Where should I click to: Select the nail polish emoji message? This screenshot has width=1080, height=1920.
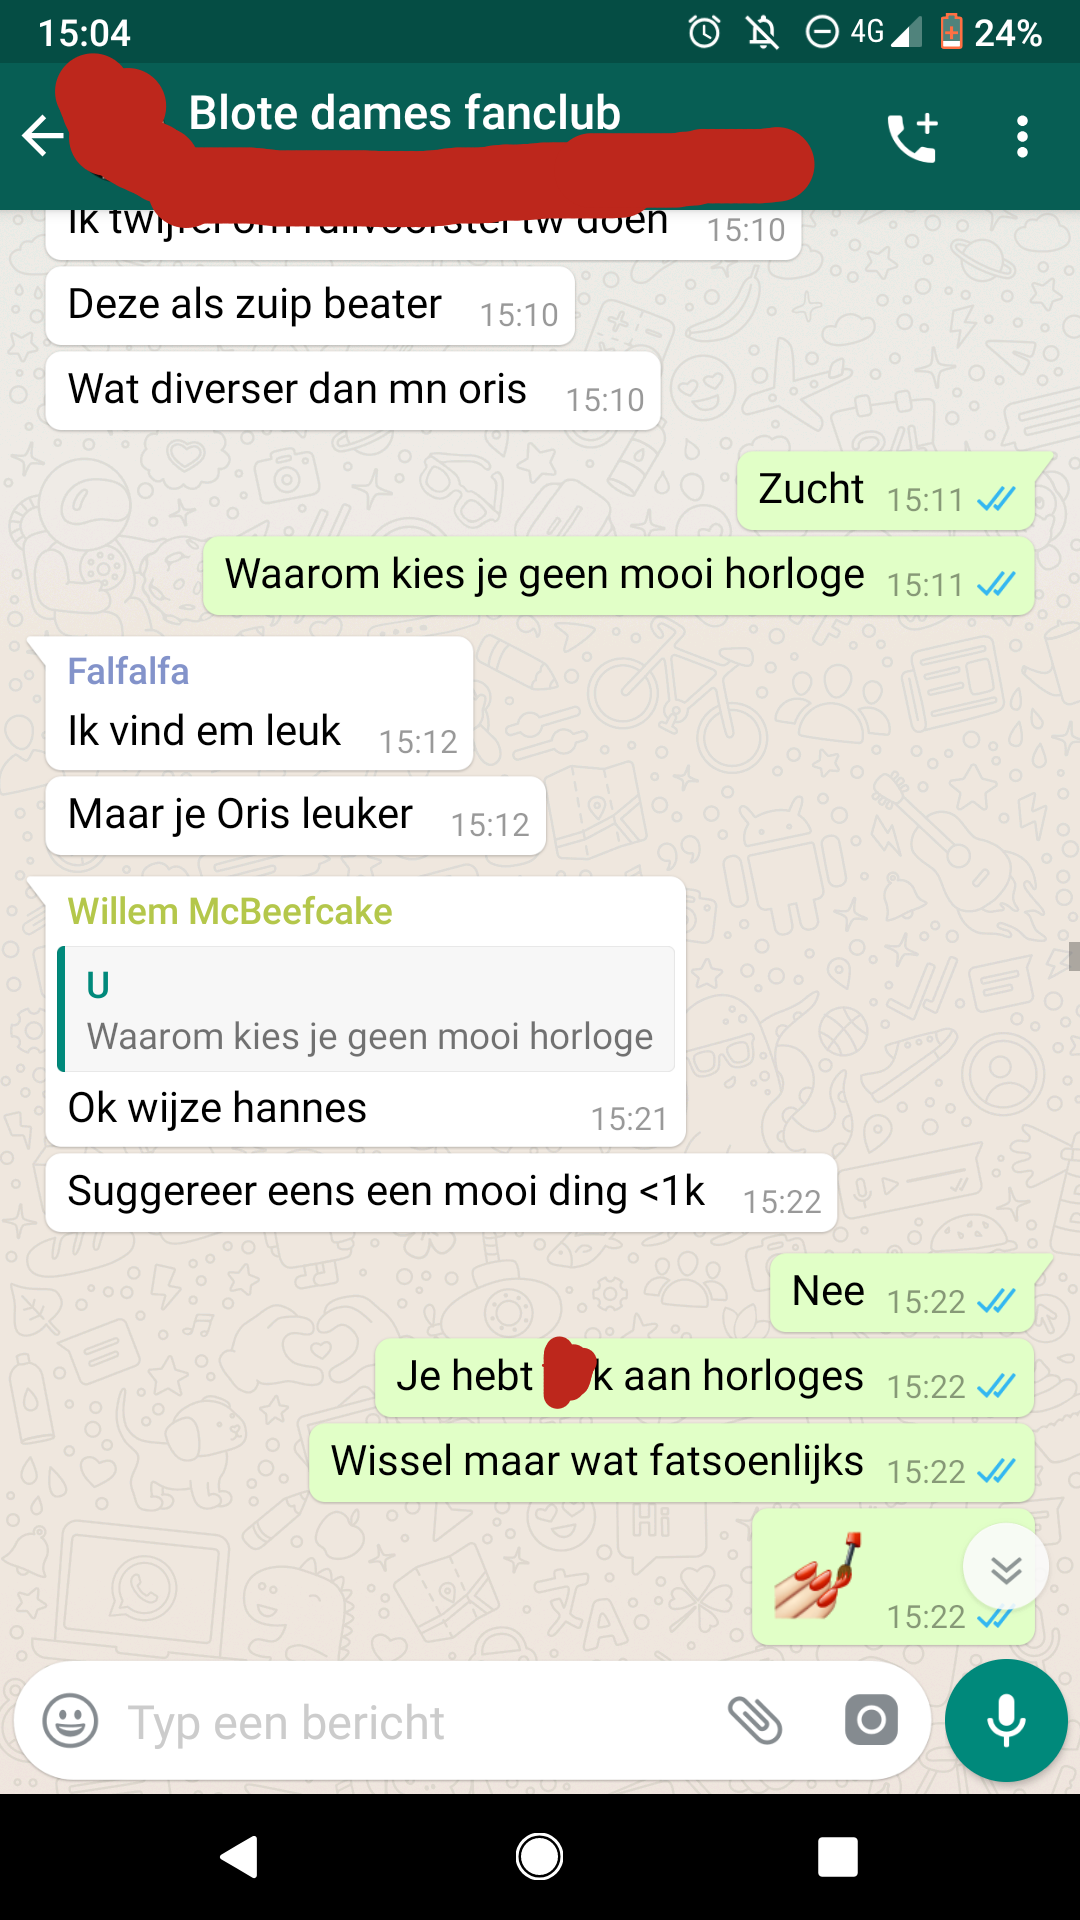coord(892,1577)
